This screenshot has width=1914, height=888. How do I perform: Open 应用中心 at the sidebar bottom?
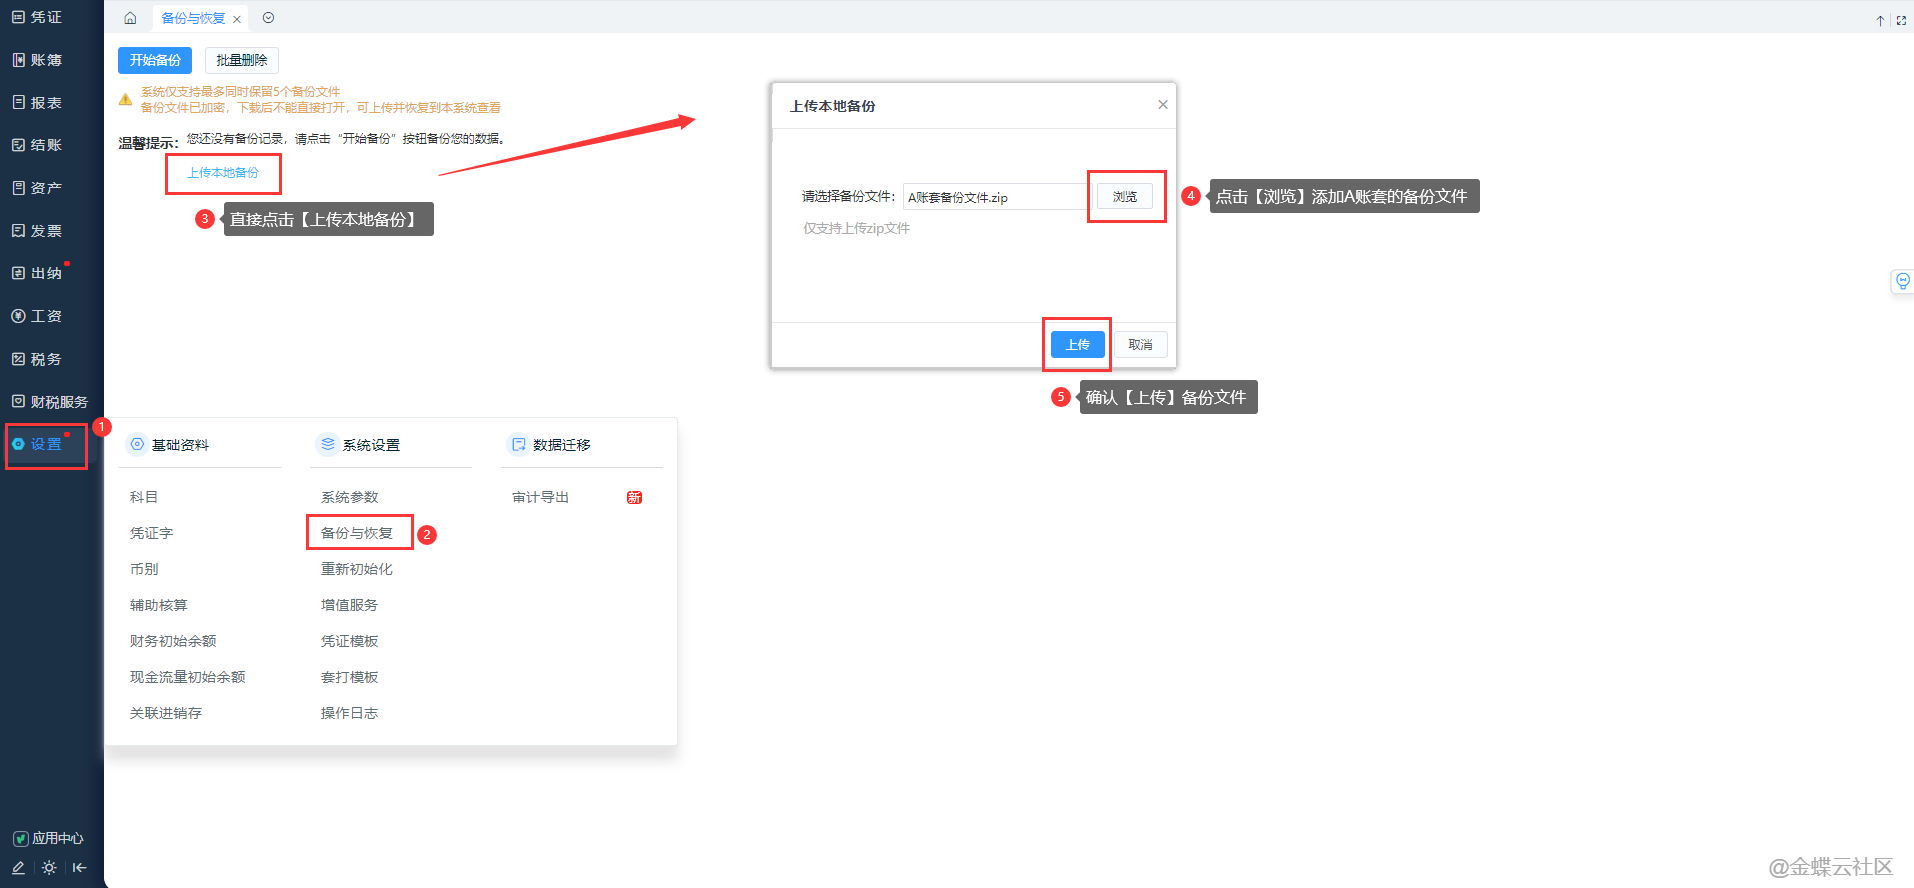[48, 838]
